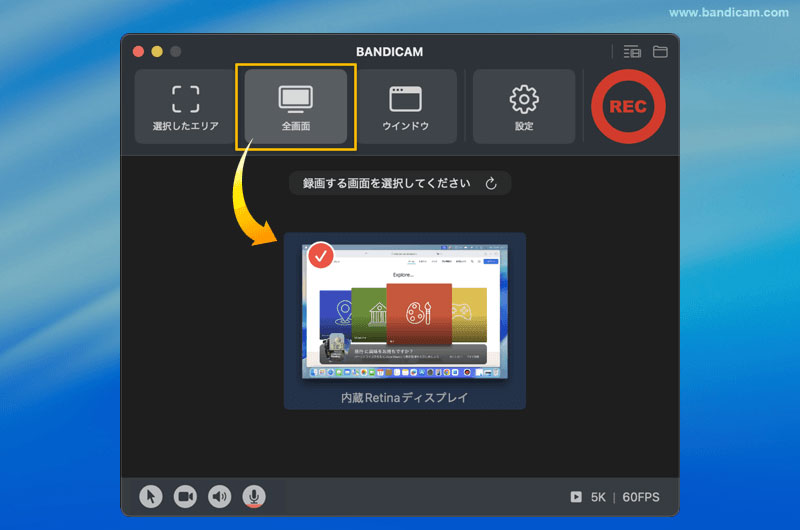Image resolution: width=800 pixels, height=530 pixels.
Task: Select the 選択したエリア capture mode
Action: click(x=185, y=107)
